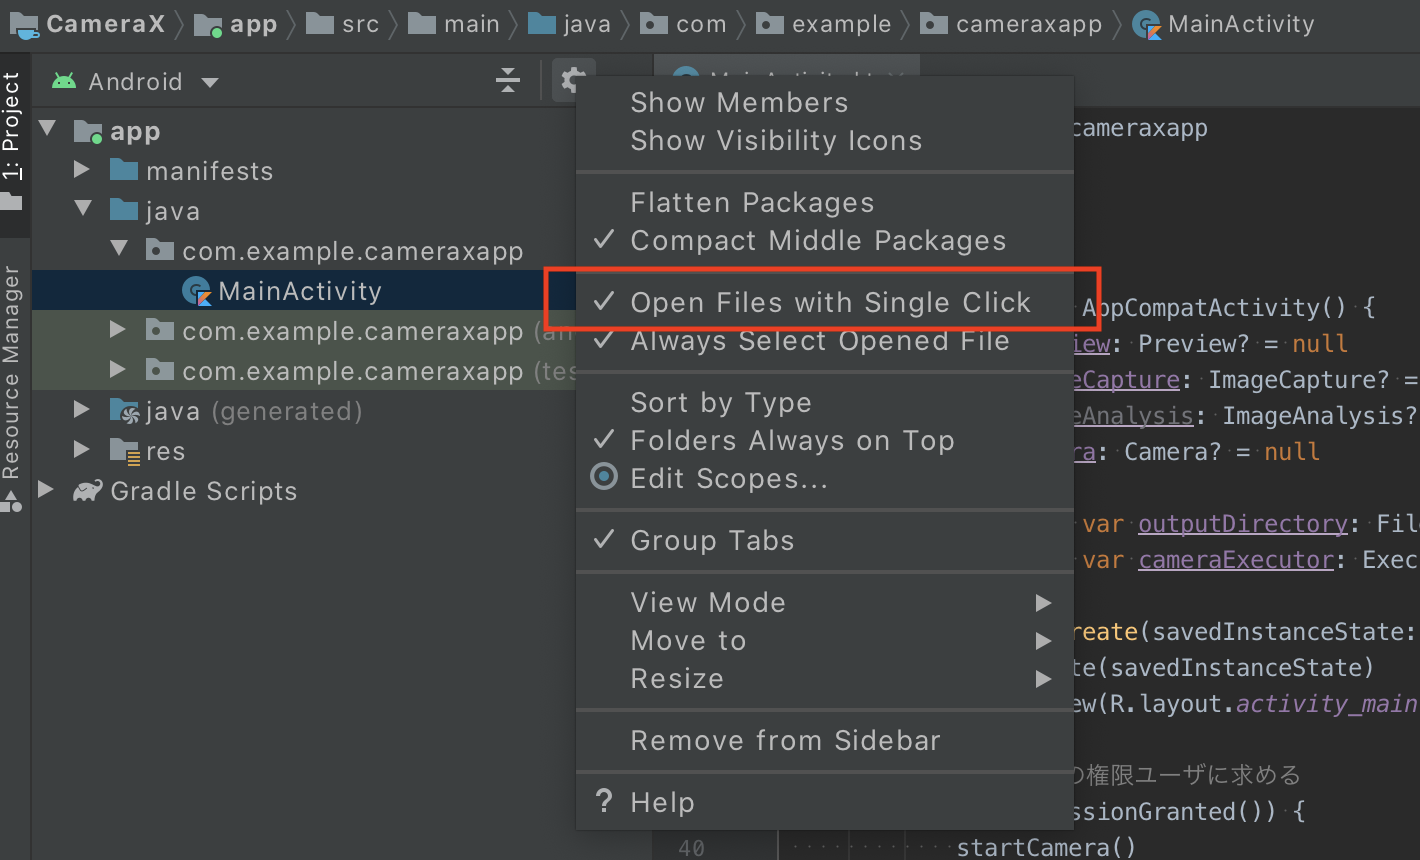Image resolution: width=1420 pixels, height=860 pixels.
Task: Click the question mark icon beside Help
Action: pos(604,801)
